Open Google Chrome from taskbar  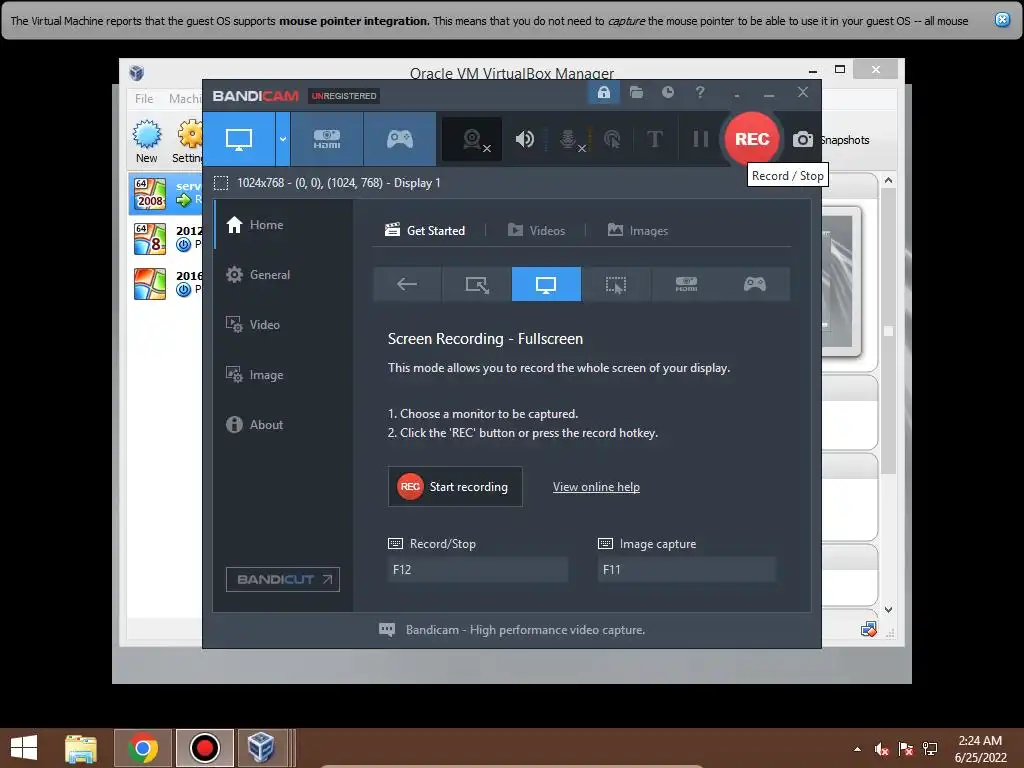[x=142, y=748]
